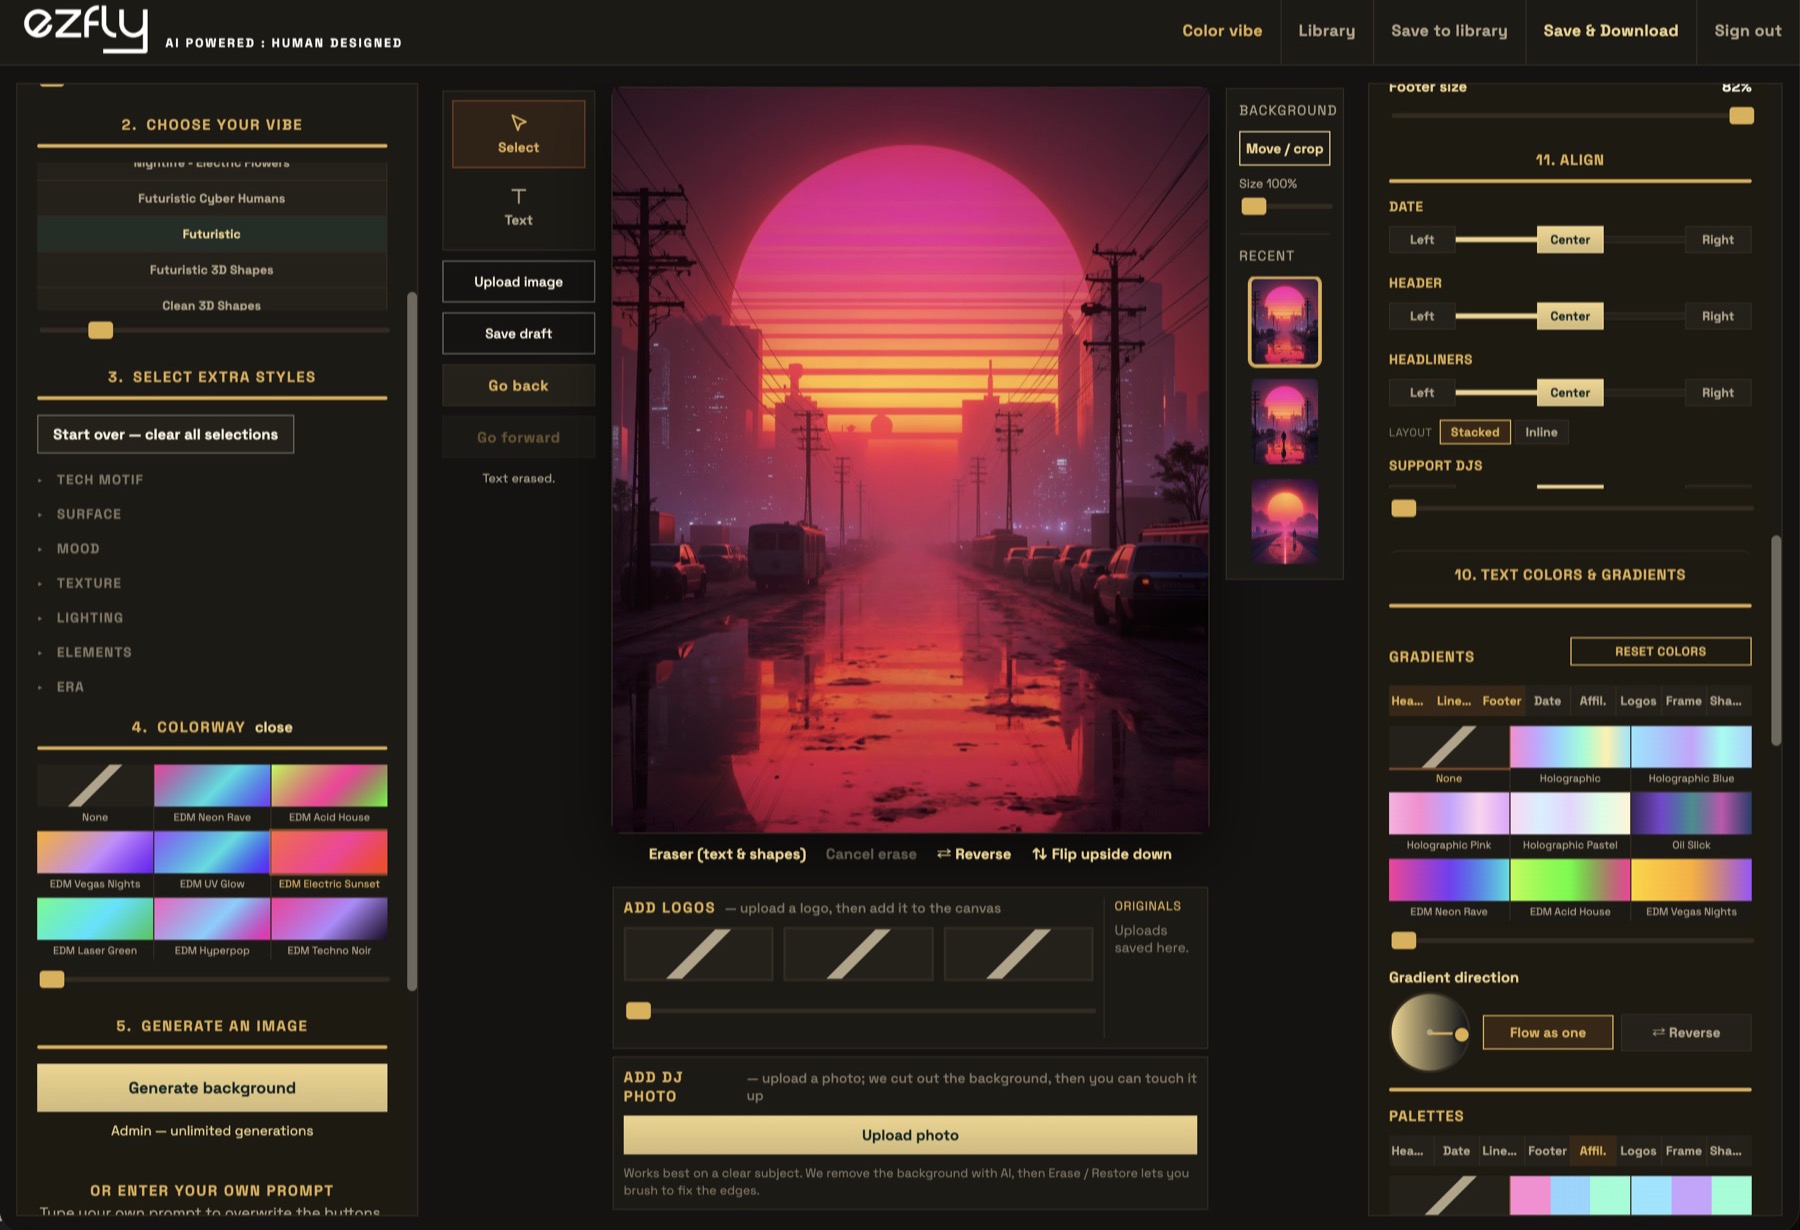The height and width of the screenshot is (1230, 1800).
Task: Click Upload image
Action: (x=518, y=282)
